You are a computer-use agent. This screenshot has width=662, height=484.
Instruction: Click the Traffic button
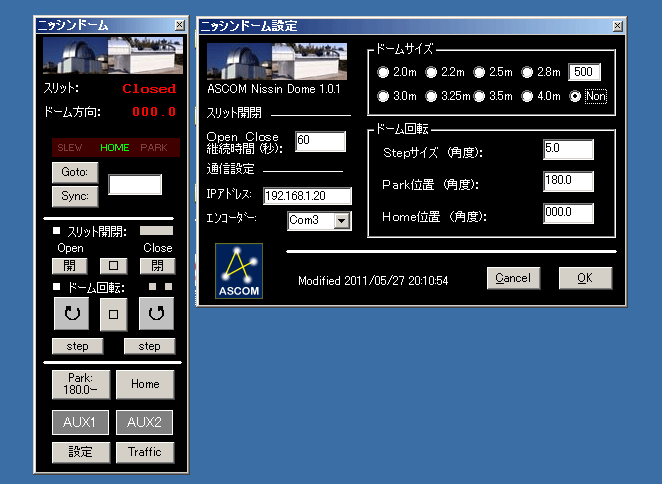[145, 452]
